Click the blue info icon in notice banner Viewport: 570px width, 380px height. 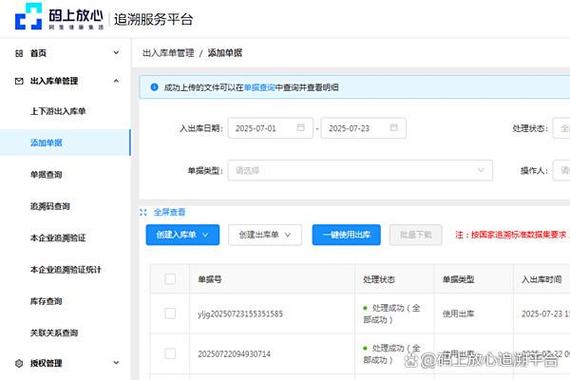[x=154, y=87]
